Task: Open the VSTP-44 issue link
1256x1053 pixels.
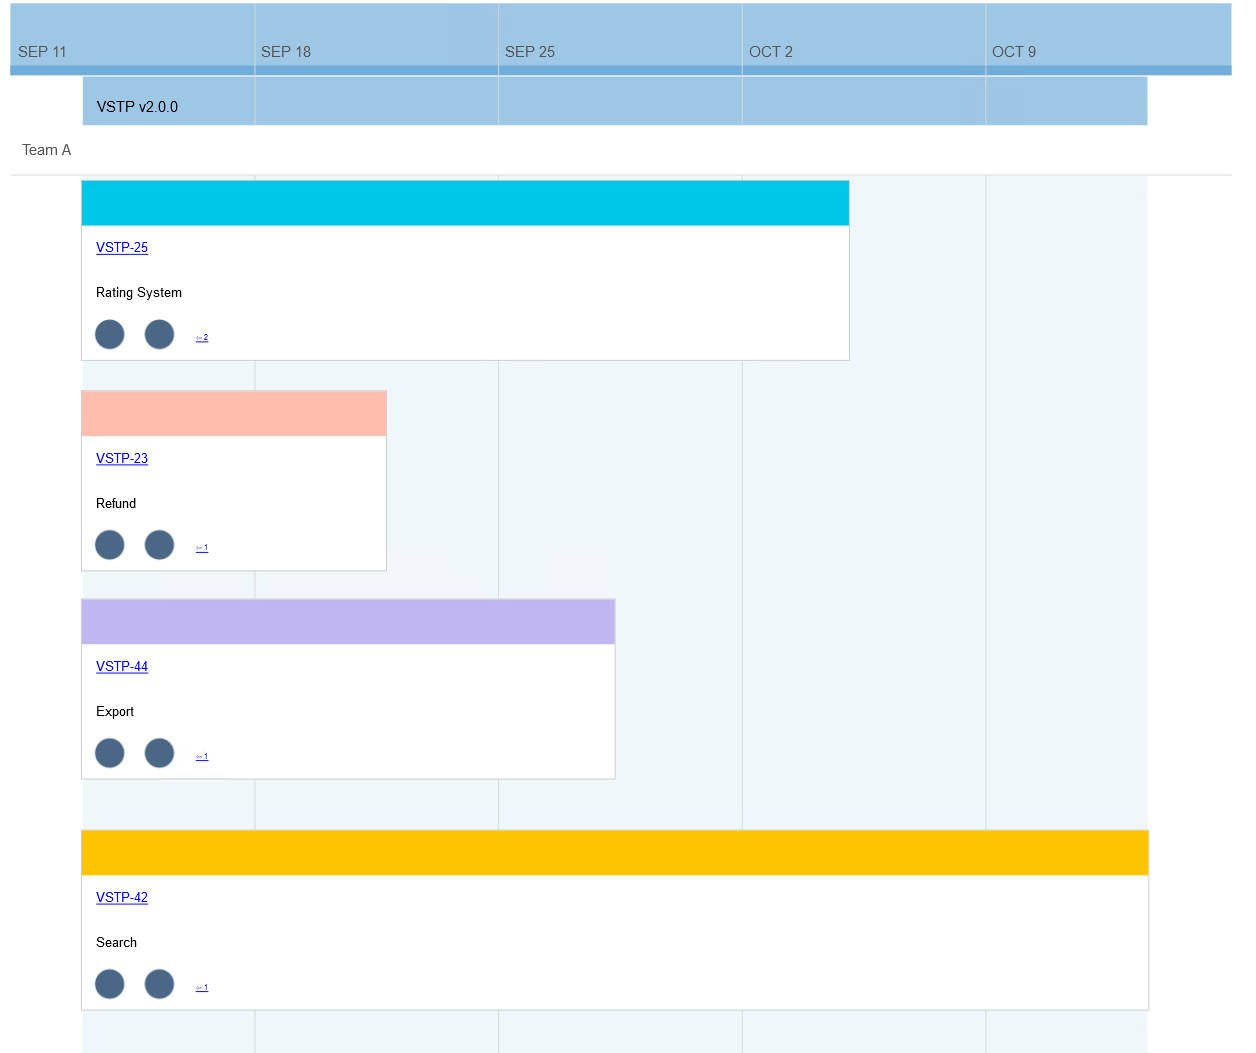Action: point(122,667)
